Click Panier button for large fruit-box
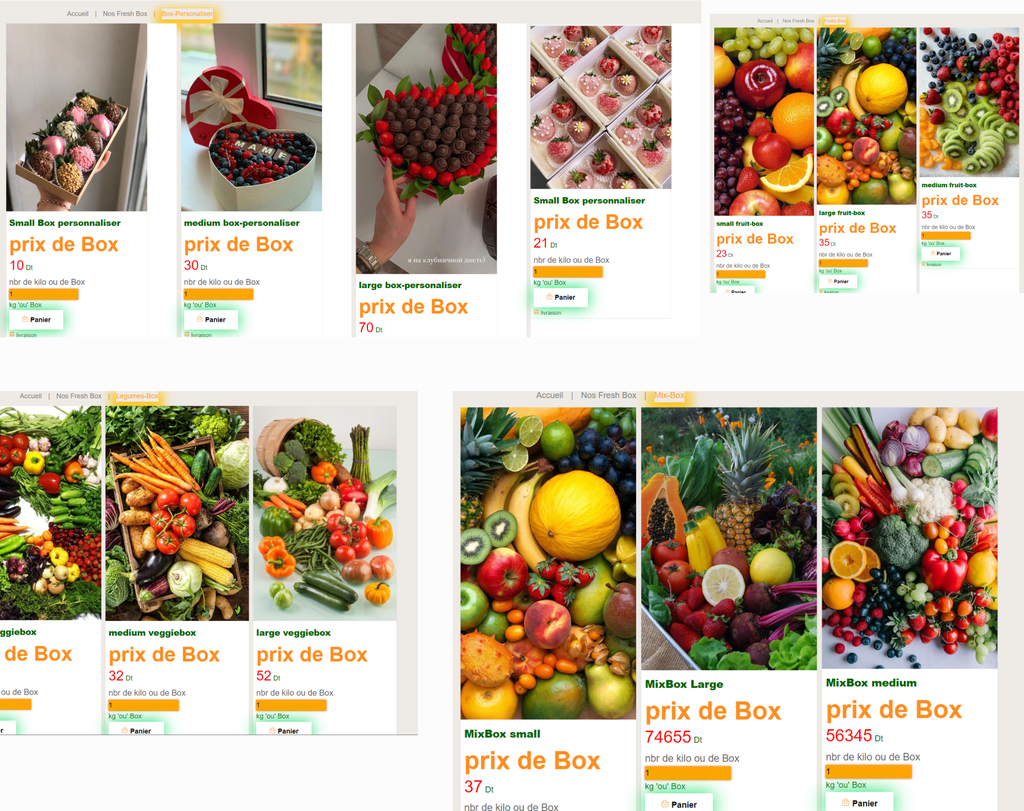1024x811 pixels. (838, 281)
